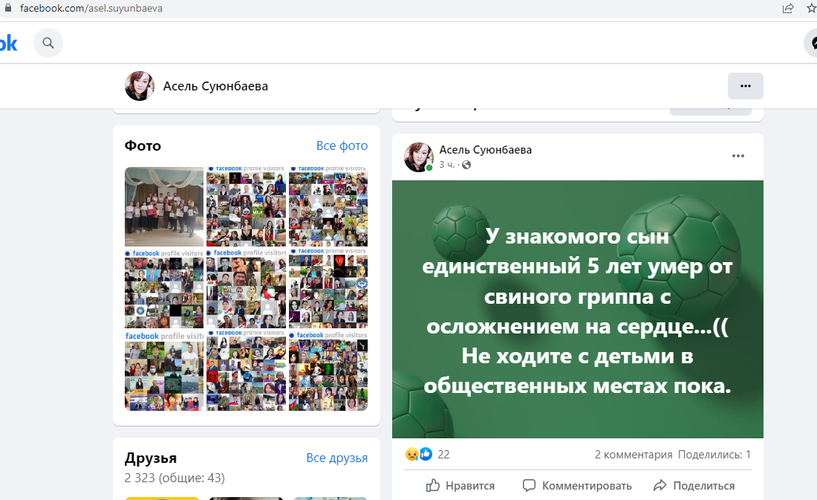Click the profile avatar in sticky header
This screenshot has width=817, height=500.
(x=139, y=86)
